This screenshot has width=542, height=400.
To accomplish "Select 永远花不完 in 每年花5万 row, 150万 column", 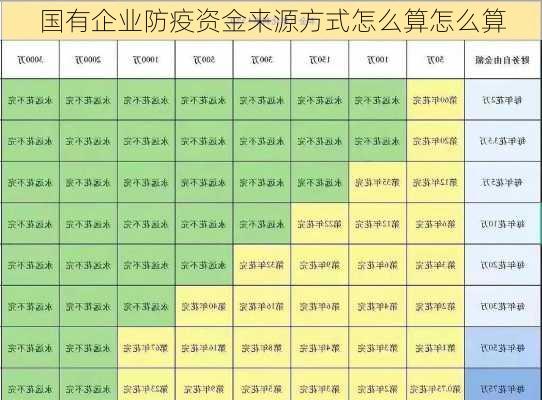I will click(x=320, y=182).
